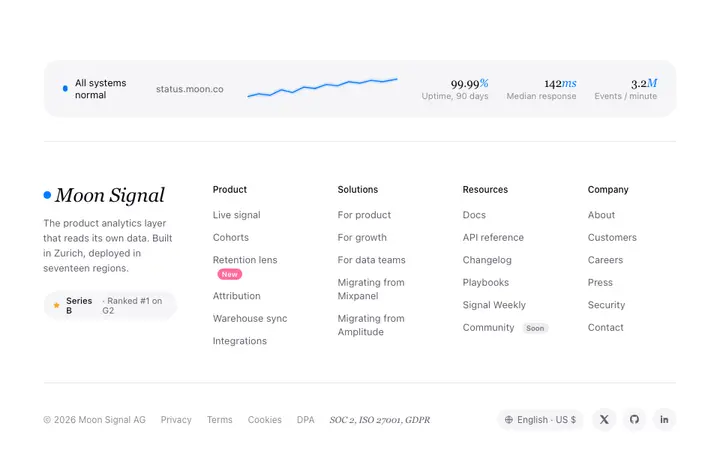This screenshot has width=720, height=450.
Task: Click the star icon beside Series B
Action: tap(56, 305)
